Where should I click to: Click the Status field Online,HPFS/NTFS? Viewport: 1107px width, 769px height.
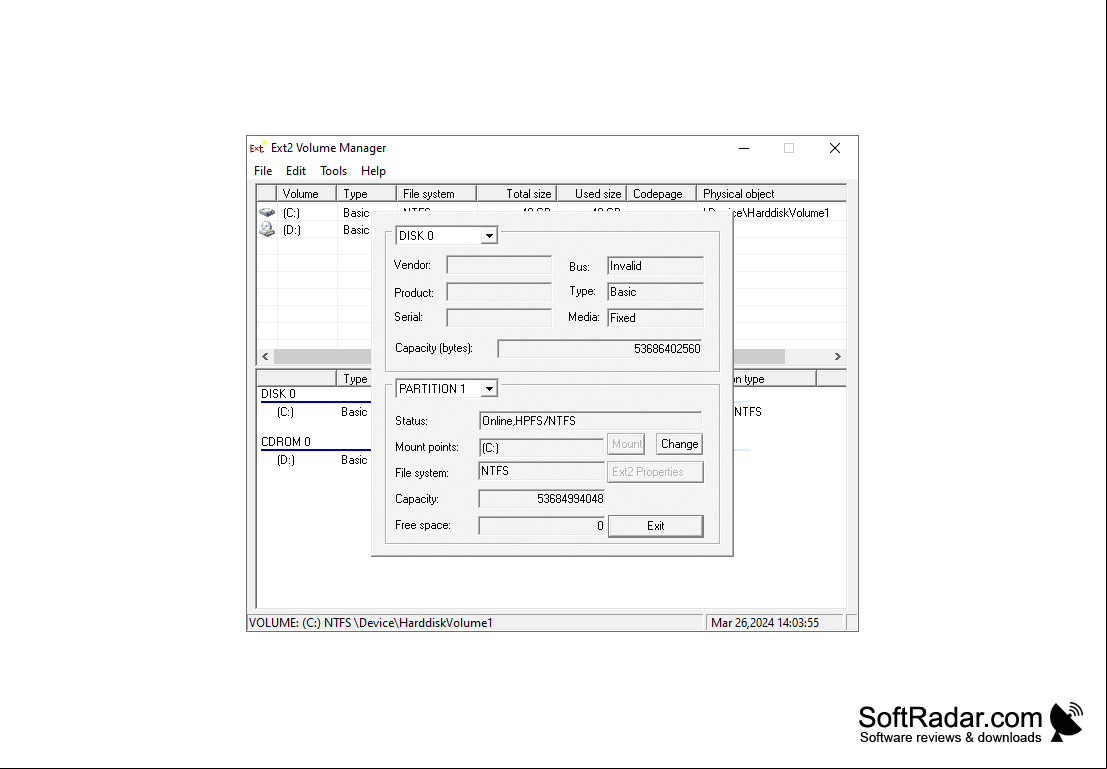[x=590, y=421]
